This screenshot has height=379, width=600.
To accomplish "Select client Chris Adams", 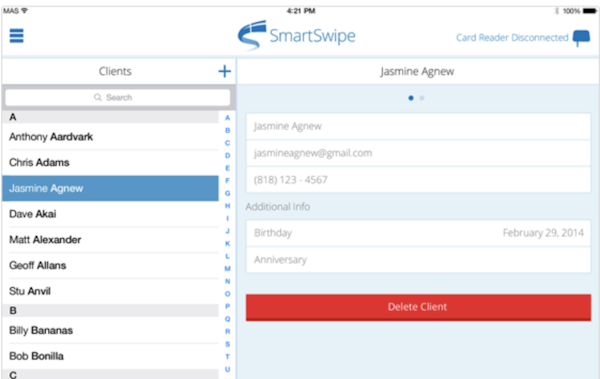I will [110, 162].
